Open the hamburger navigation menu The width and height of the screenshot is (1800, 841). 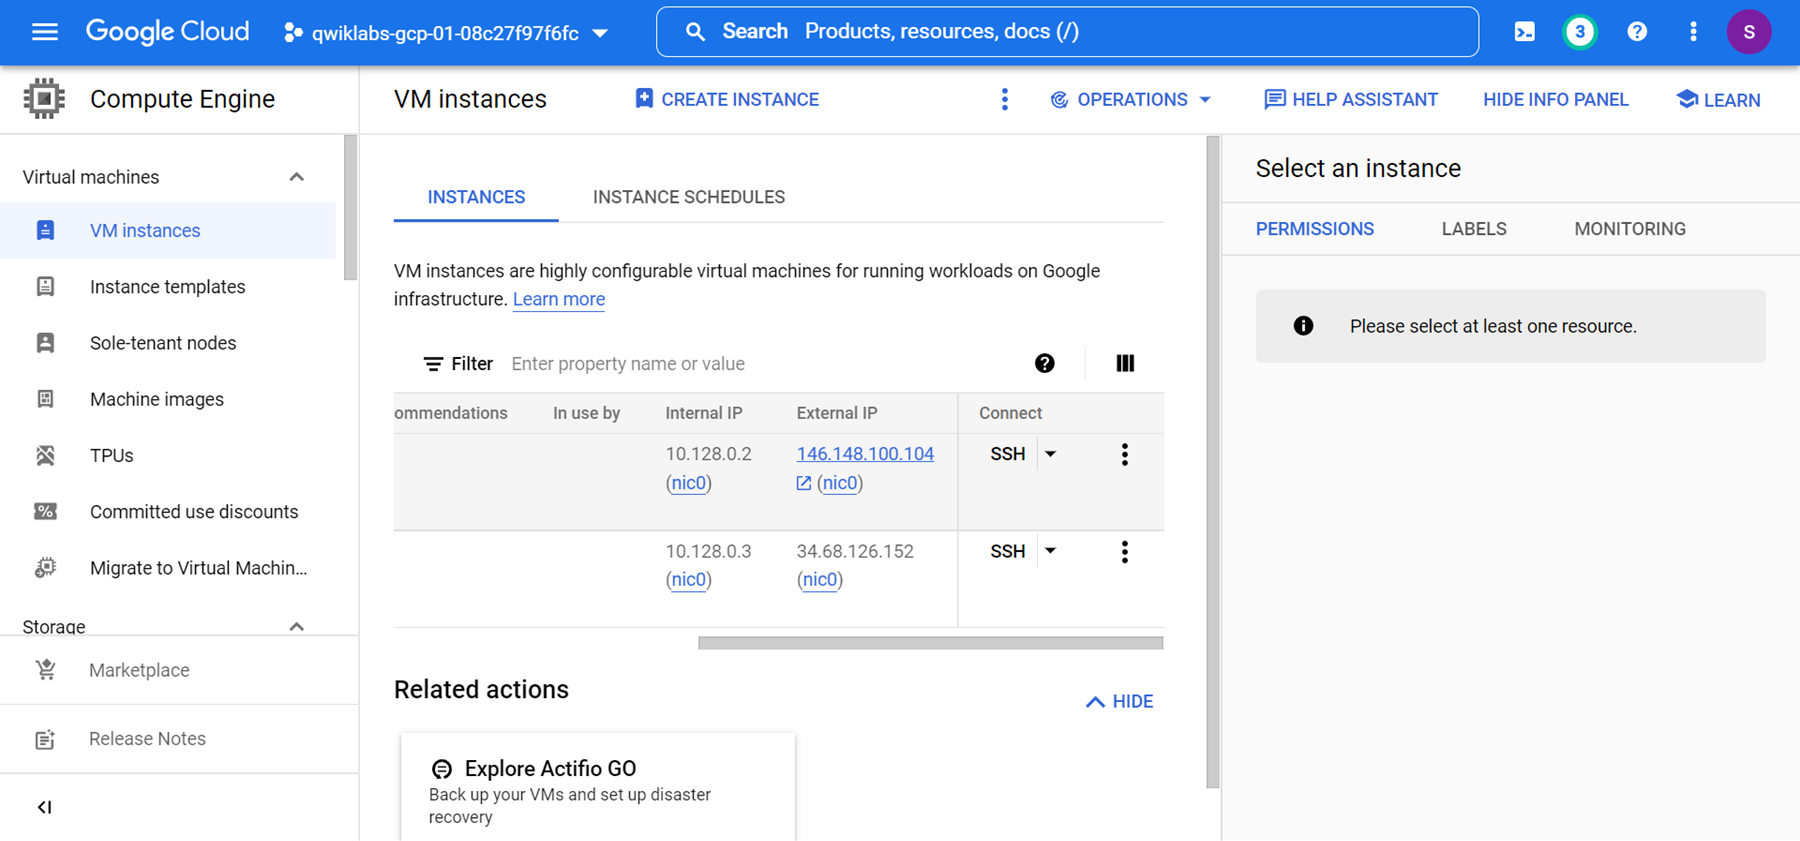coord(45,32)
